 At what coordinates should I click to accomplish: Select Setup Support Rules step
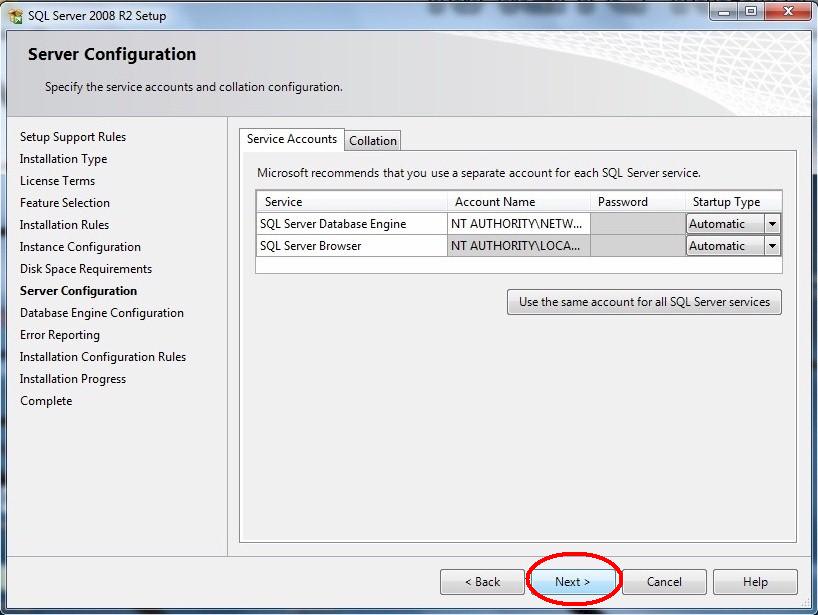click(x=73, y=137)
